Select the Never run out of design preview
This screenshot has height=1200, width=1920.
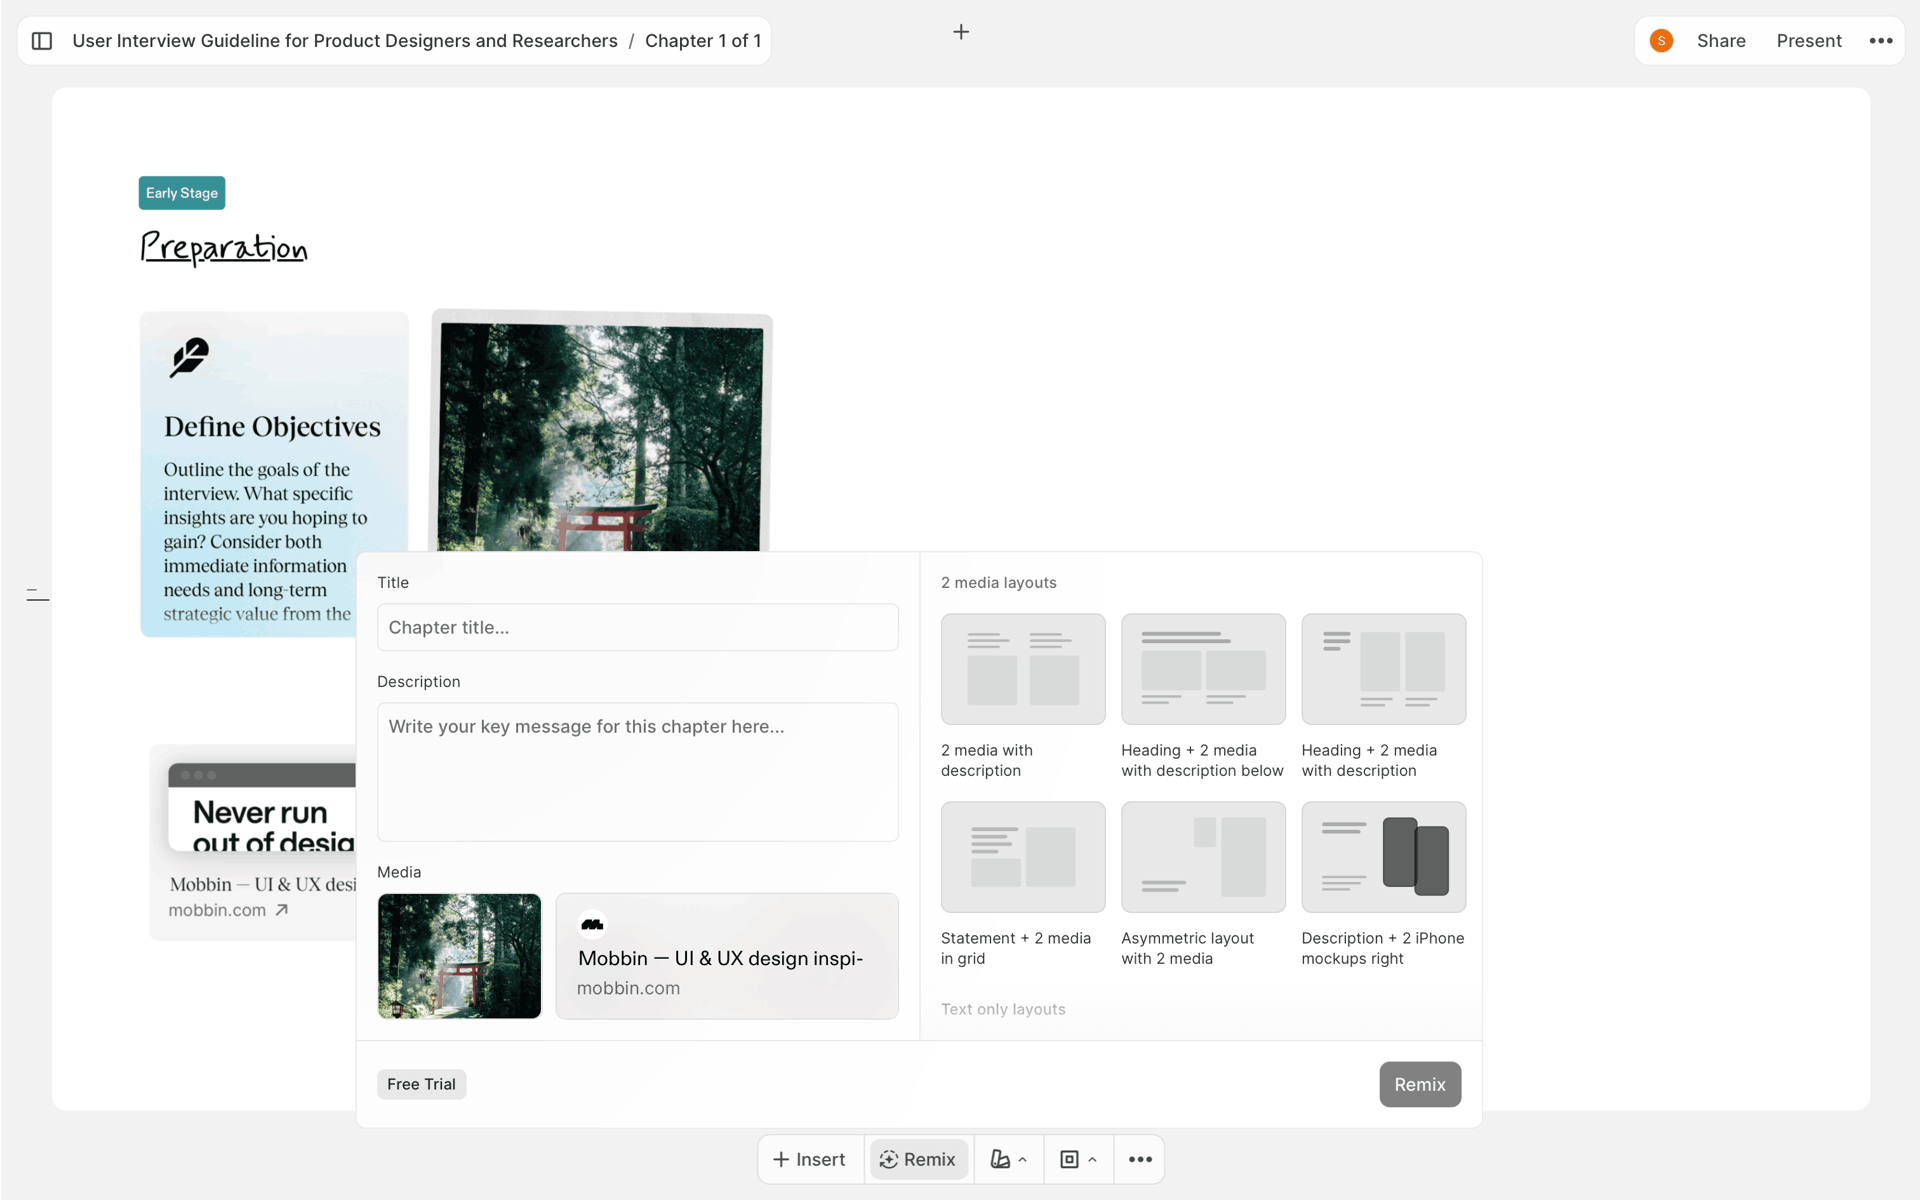262,808
